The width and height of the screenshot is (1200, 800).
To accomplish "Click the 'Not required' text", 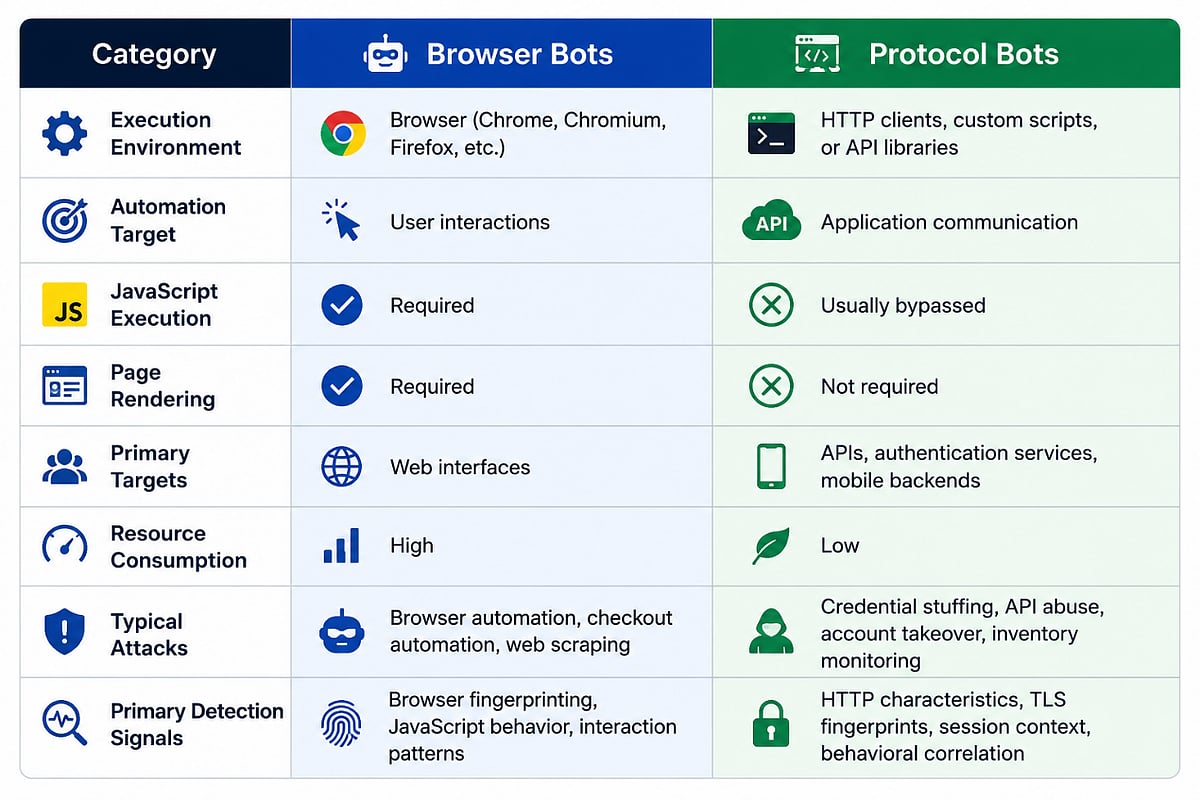I will (x=879, y=386).
